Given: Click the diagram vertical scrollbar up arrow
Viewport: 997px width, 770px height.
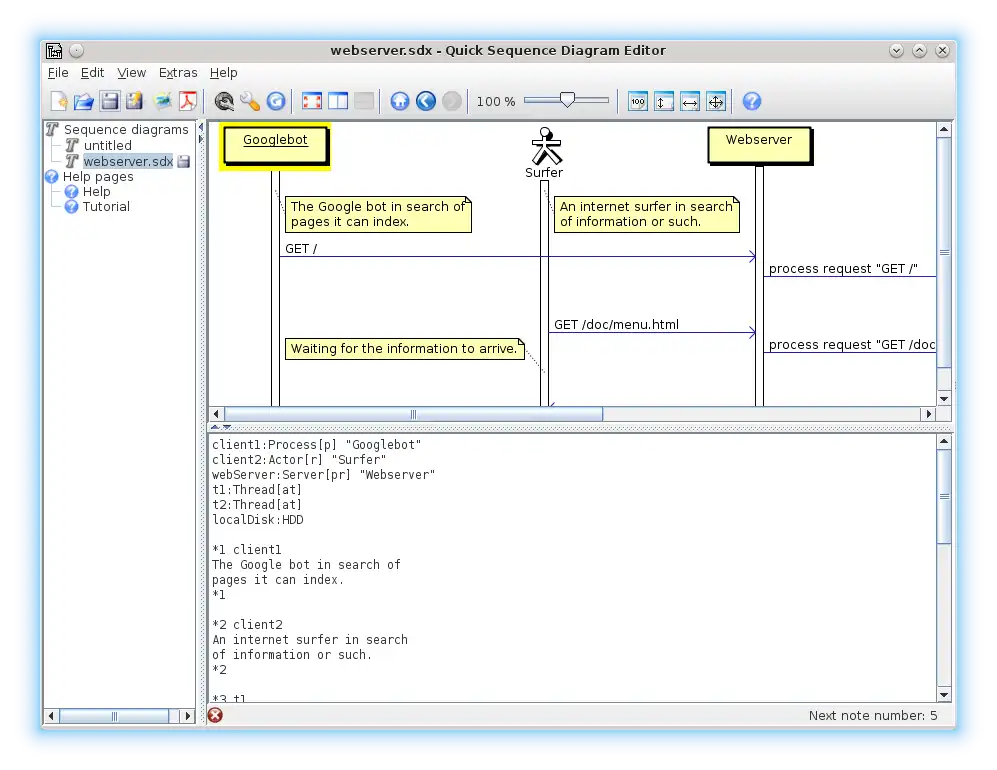Looking at the screenshot, I should click(944, 130).
